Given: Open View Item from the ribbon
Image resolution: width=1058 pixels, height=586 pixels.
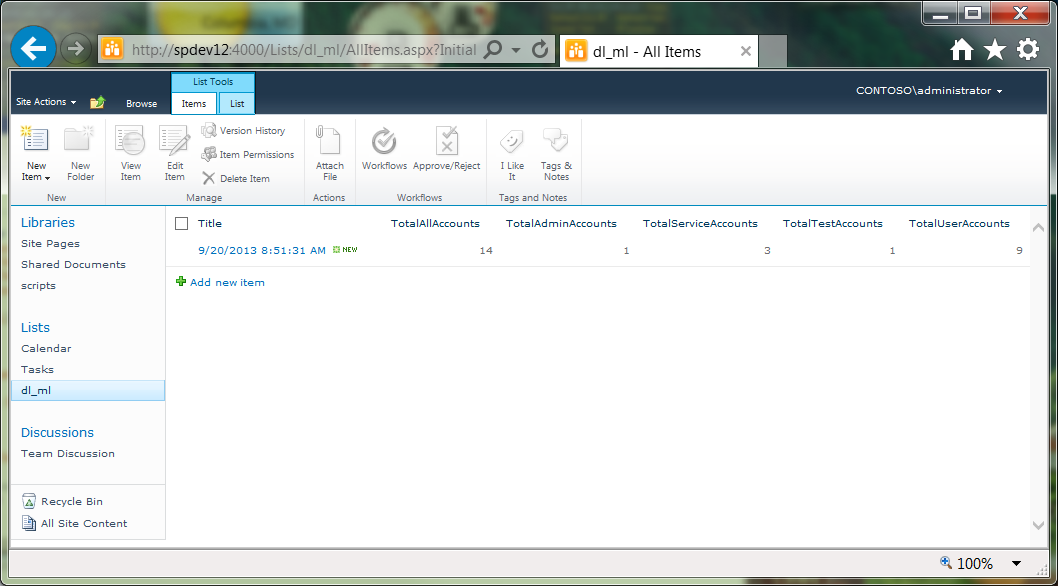Looking at the screenshot, I should 130,153.
